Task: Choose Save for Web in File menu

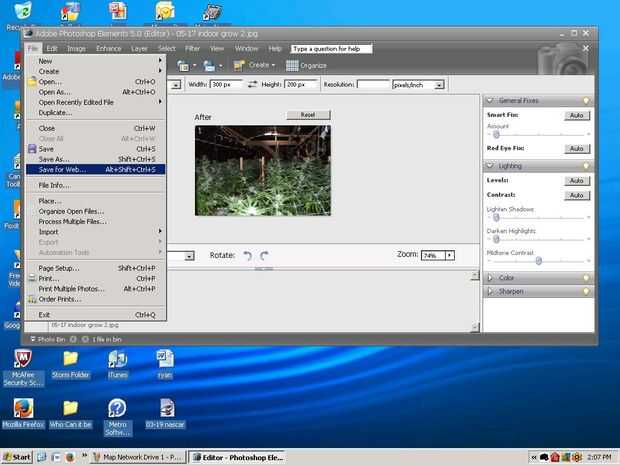Action: (x=95, y=169)
